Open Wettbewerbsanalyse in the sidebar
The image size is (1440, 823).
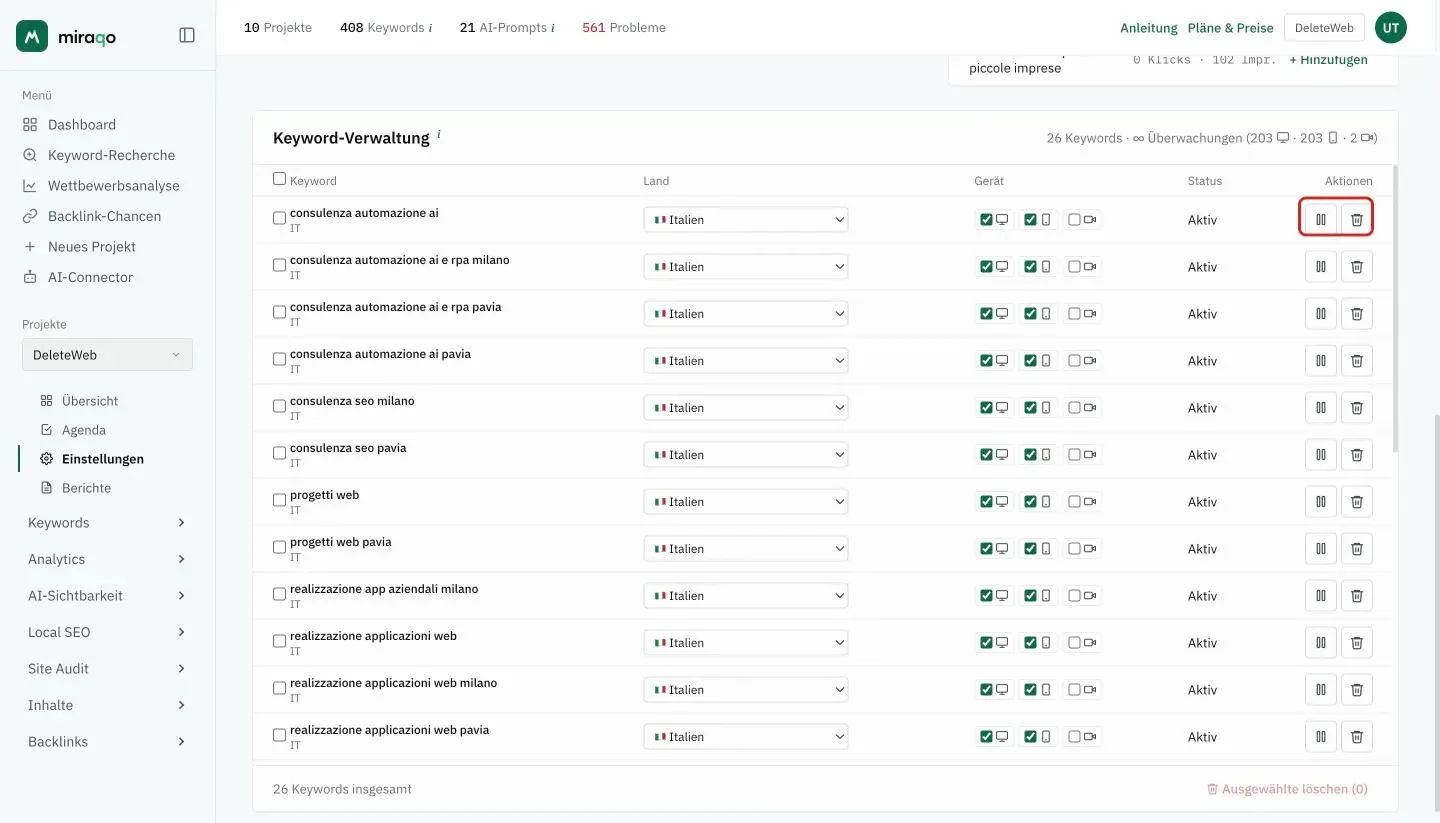tap(100, 185)
